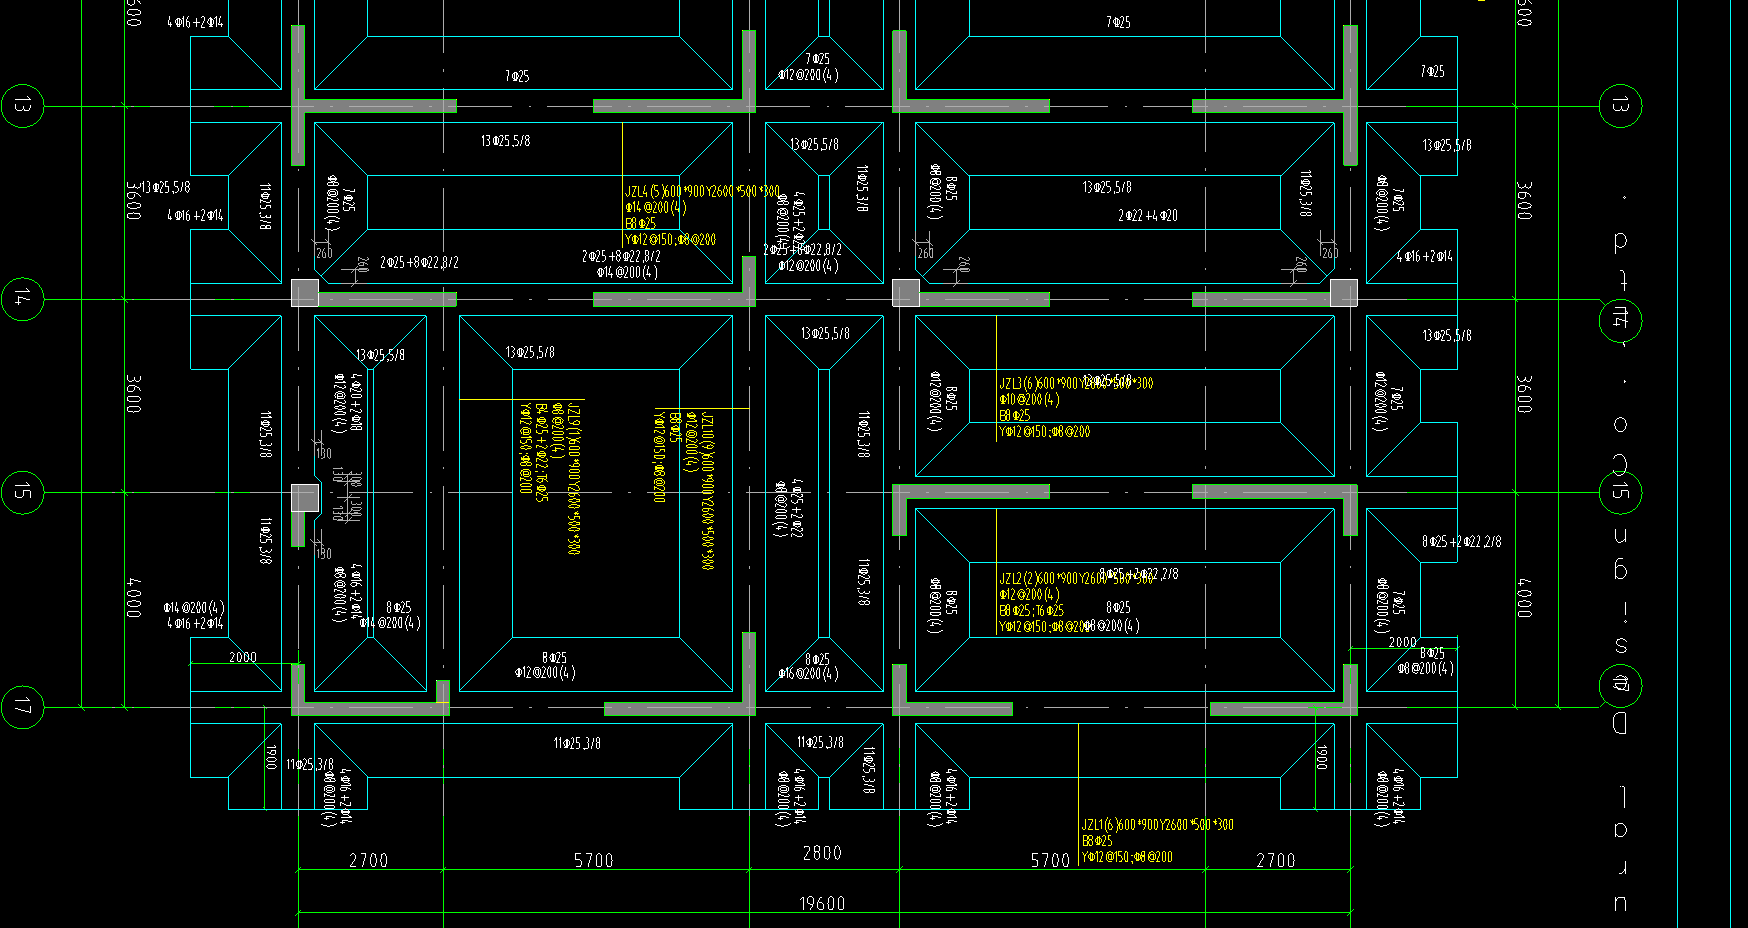This screenshot has height=928, width=1748.
Task: Select the 13Φ25,5/8 text beside 2Φ22+4Φ20
Action: click(1107, 187)
